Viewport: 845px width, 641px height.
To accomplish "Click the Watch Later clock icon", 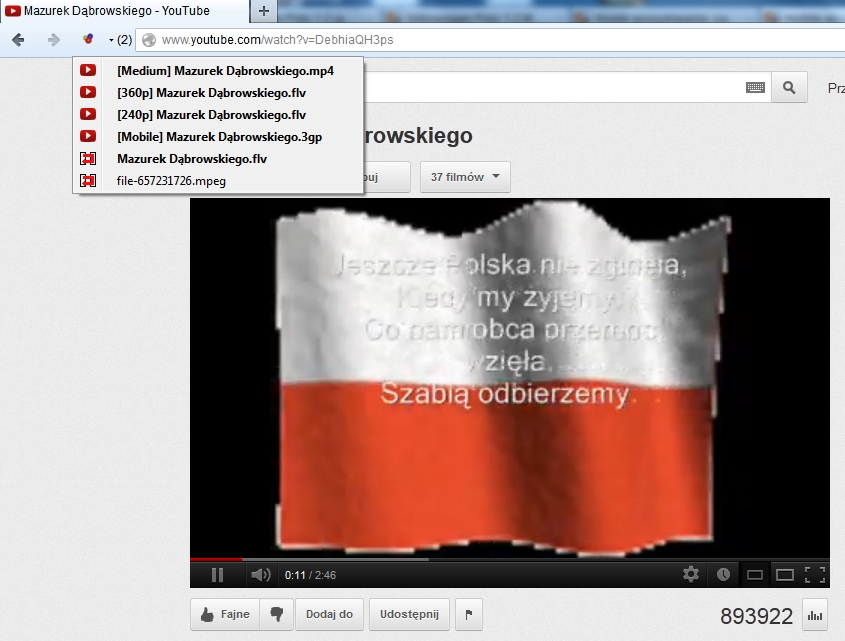I will click(x=723, y=574).
